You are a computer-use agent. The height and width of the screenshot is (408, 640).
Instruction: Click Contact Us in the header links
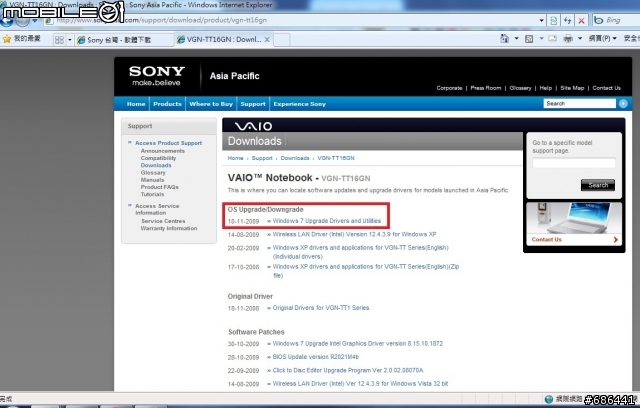tap(607, 88)
